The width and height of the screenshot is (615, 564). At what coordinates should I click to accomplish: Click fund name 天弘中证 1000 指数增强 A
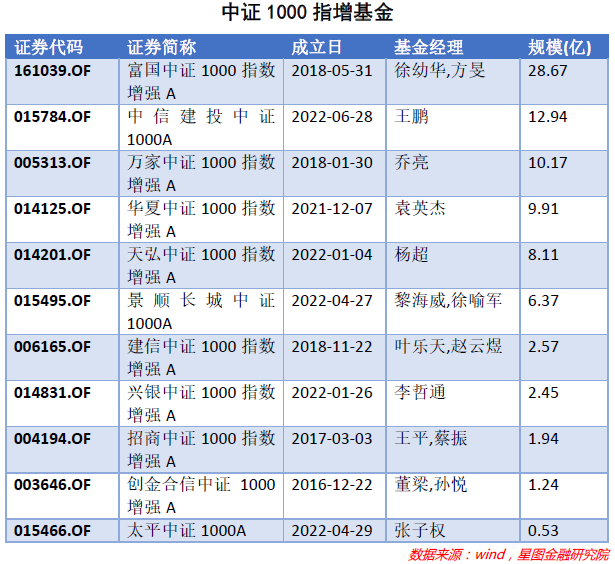coord(201,266)
